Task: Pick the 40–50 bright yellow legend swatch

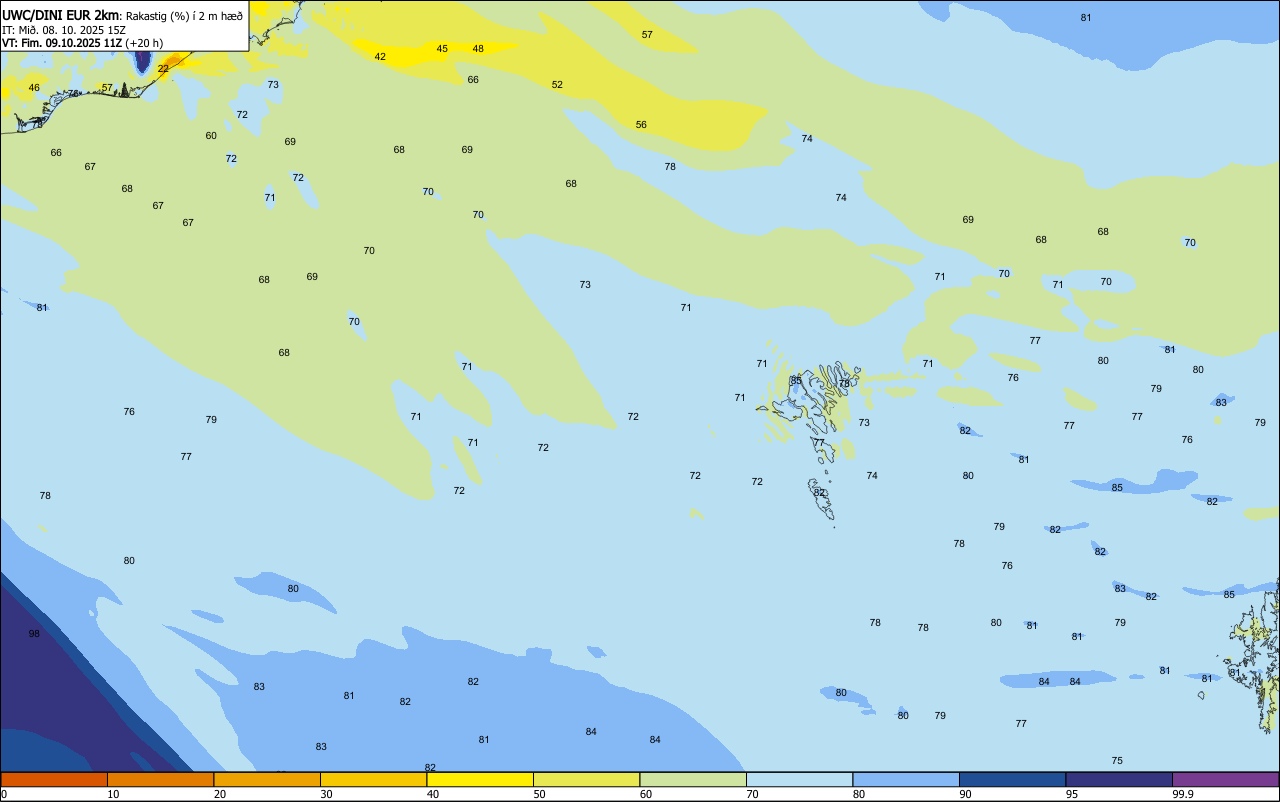Action: click(480, 780)
